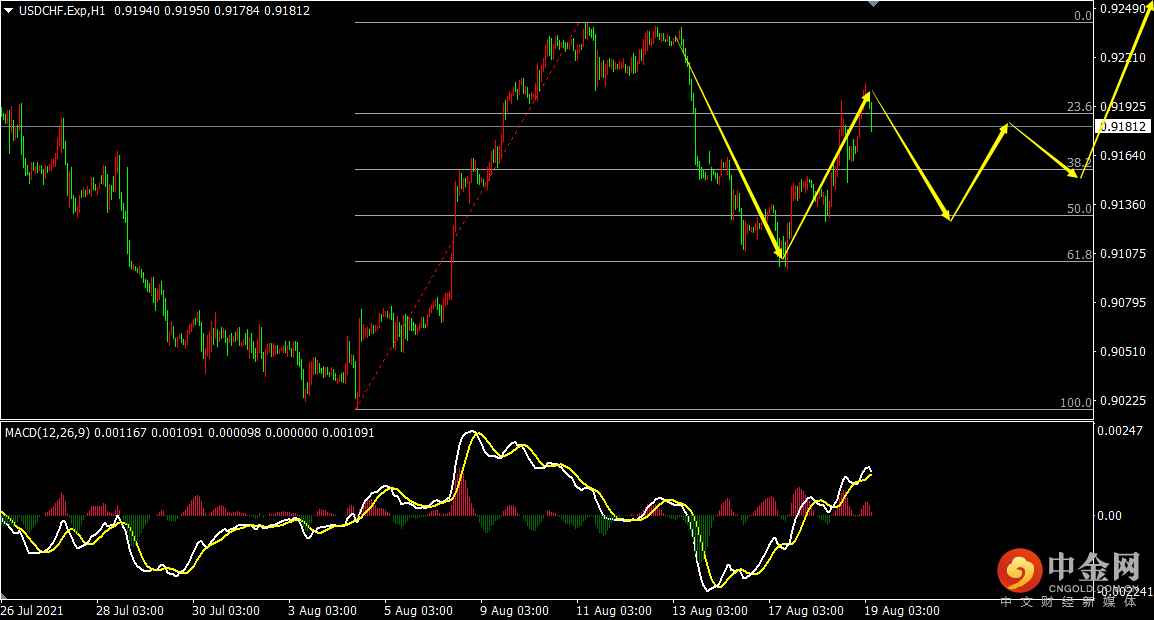The width and height of the screenshot is (1154, 620).
Task: Click the 0.91360 price axis label
Action: tap(1123, 205)
